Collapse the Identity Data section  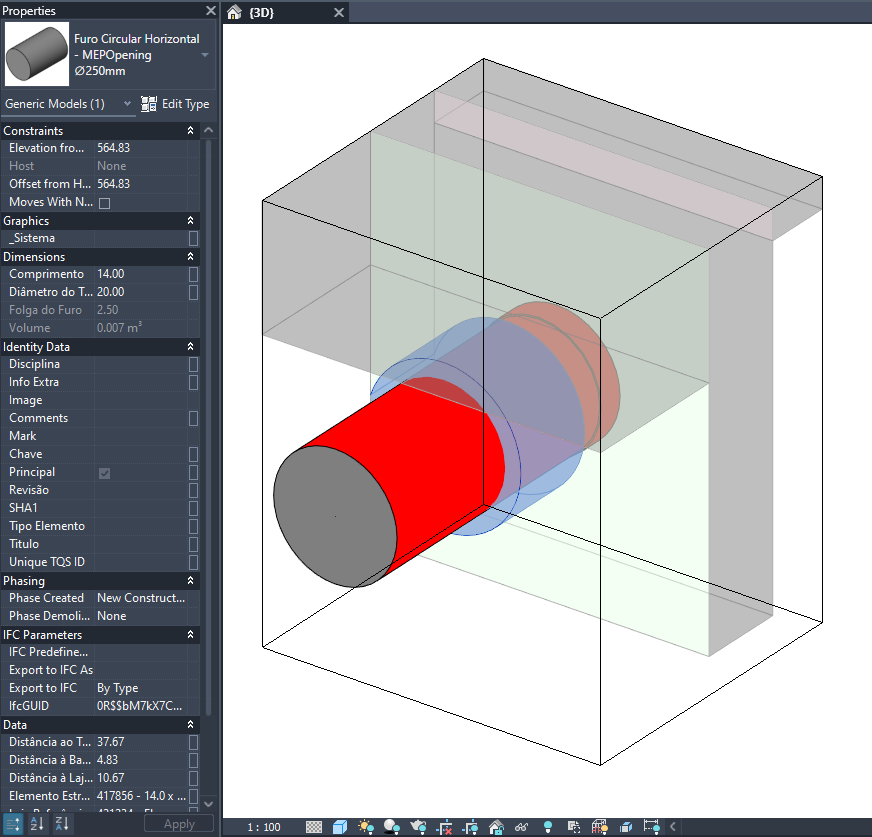(x=190, y=346)
